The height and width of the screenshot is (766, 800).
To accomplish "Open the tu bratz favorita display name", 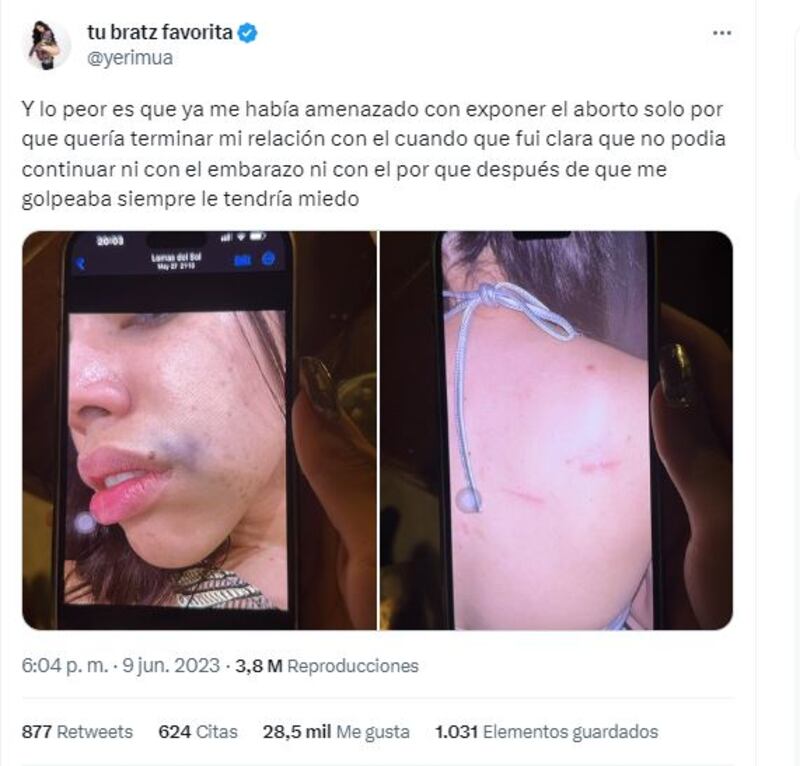I will coord(160,32).
